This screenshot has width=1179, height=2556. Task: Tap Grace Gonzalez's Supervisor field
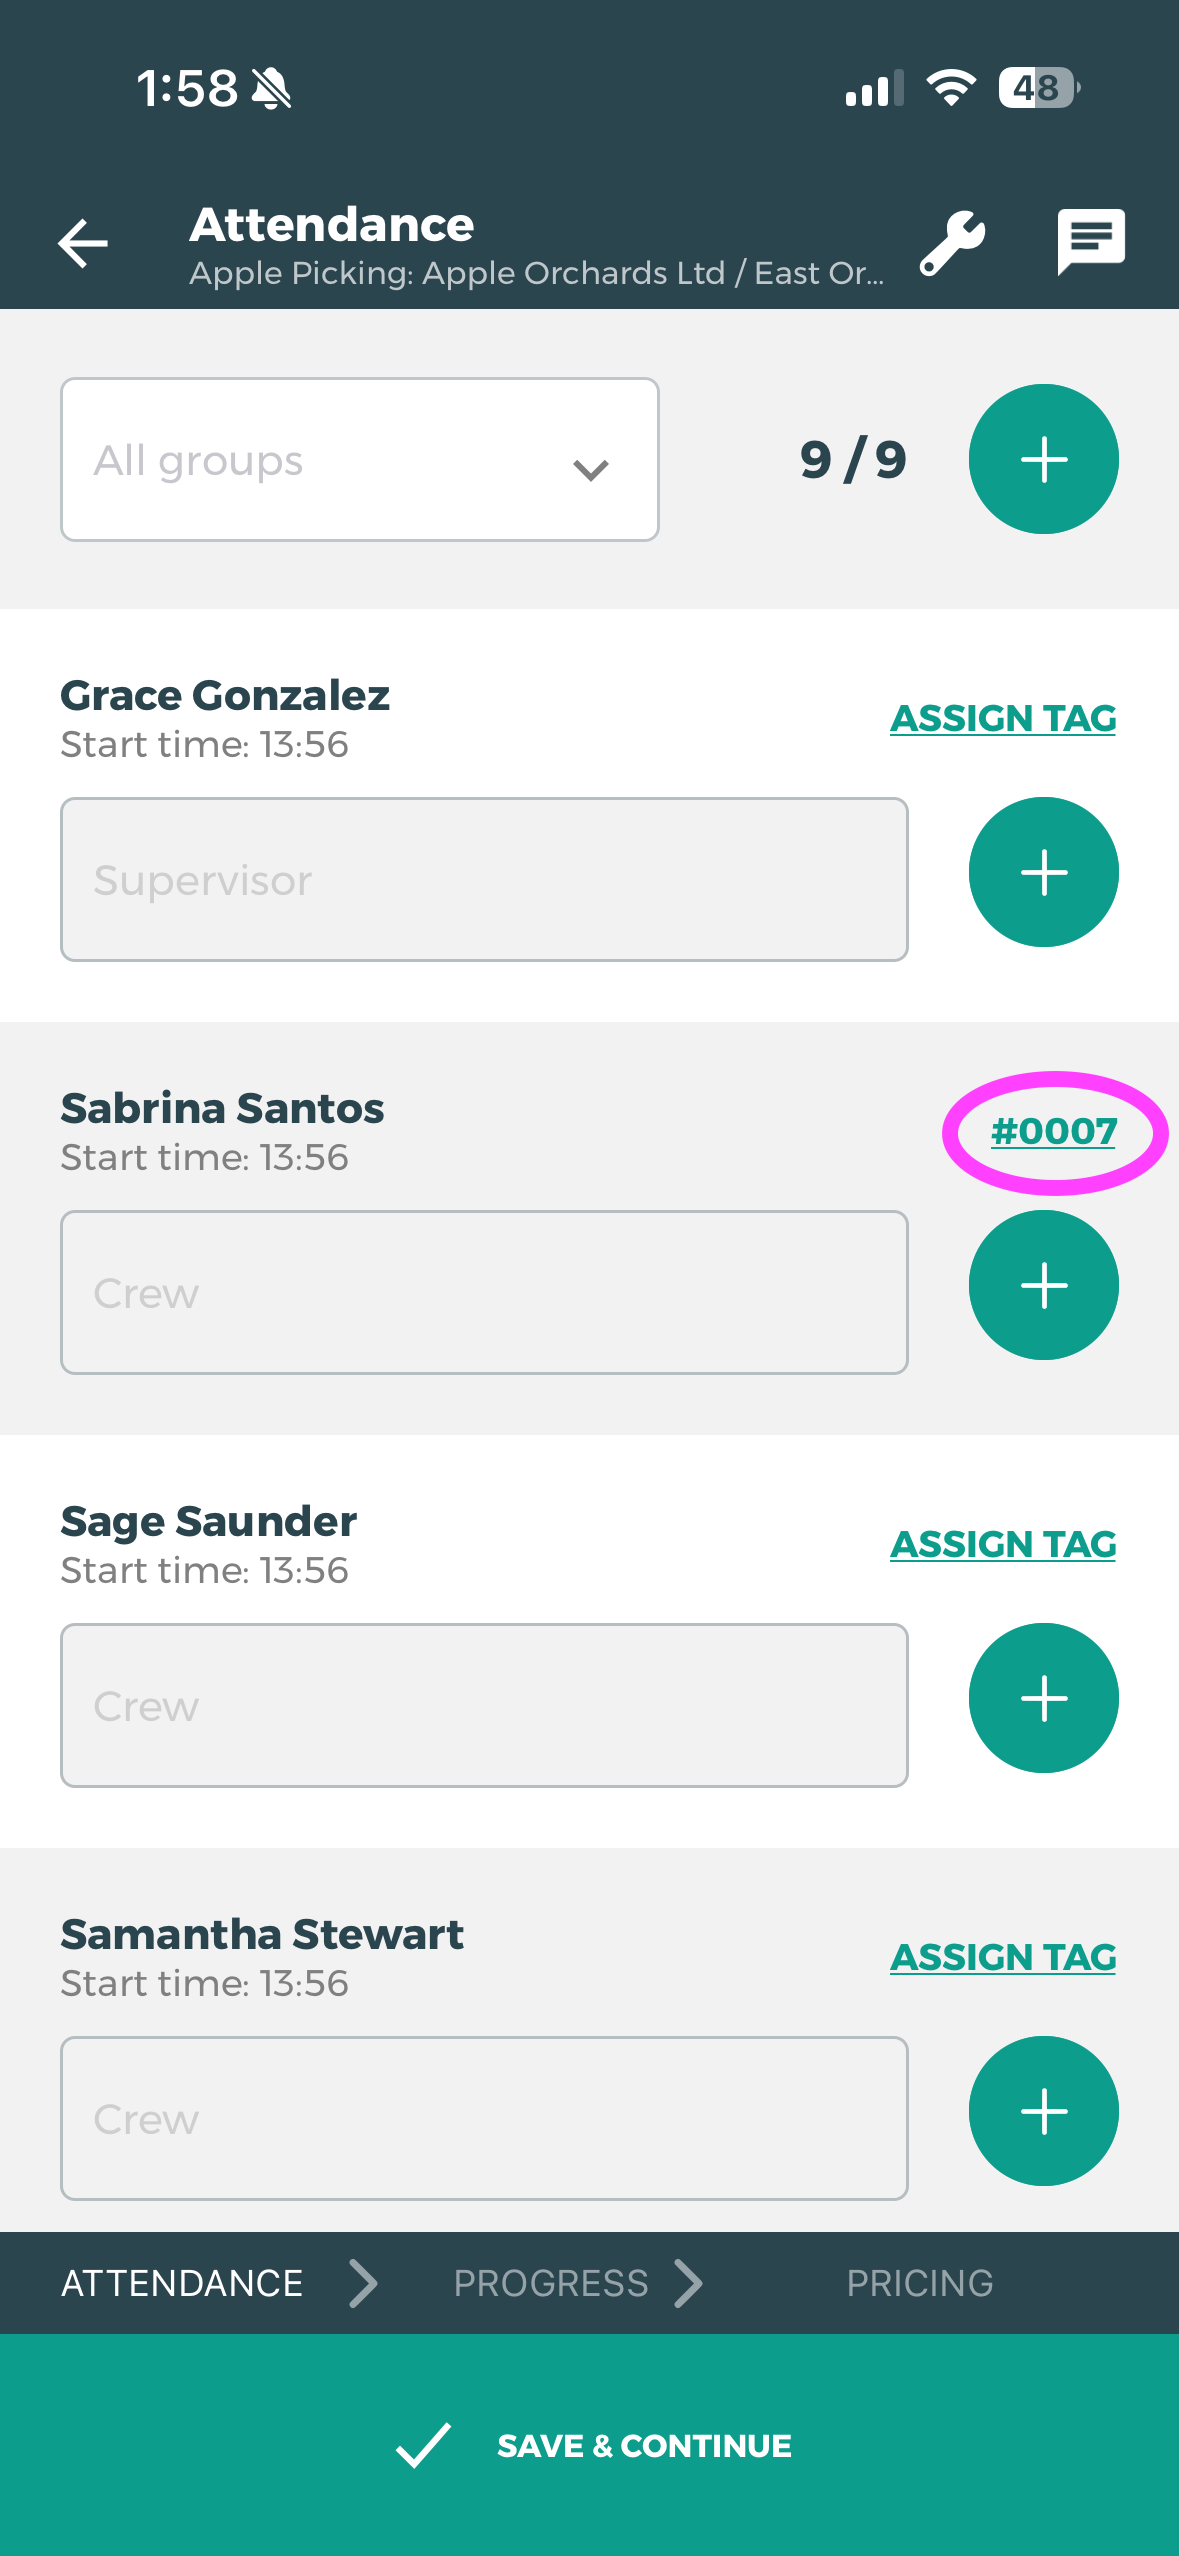484,880
